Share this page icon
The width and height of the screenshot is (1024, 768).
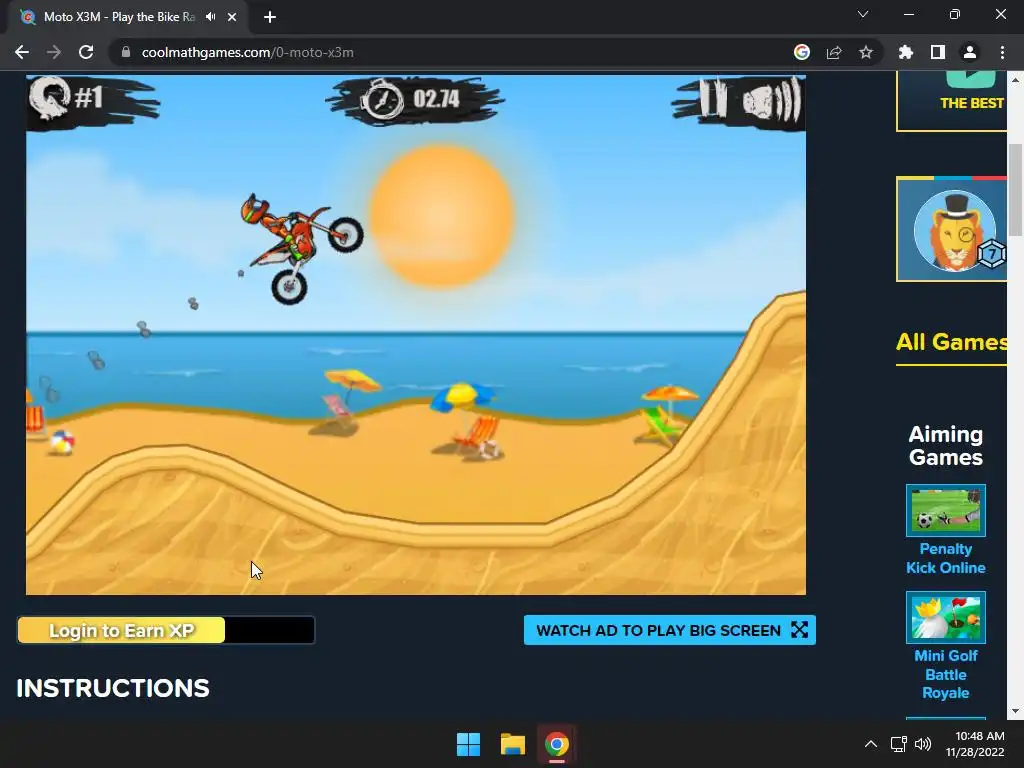834,52
